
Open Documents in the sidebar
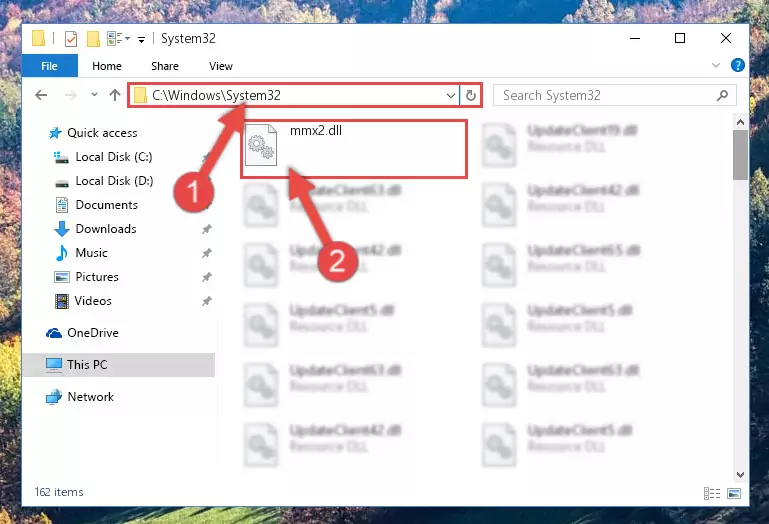[x=97, y=205]
